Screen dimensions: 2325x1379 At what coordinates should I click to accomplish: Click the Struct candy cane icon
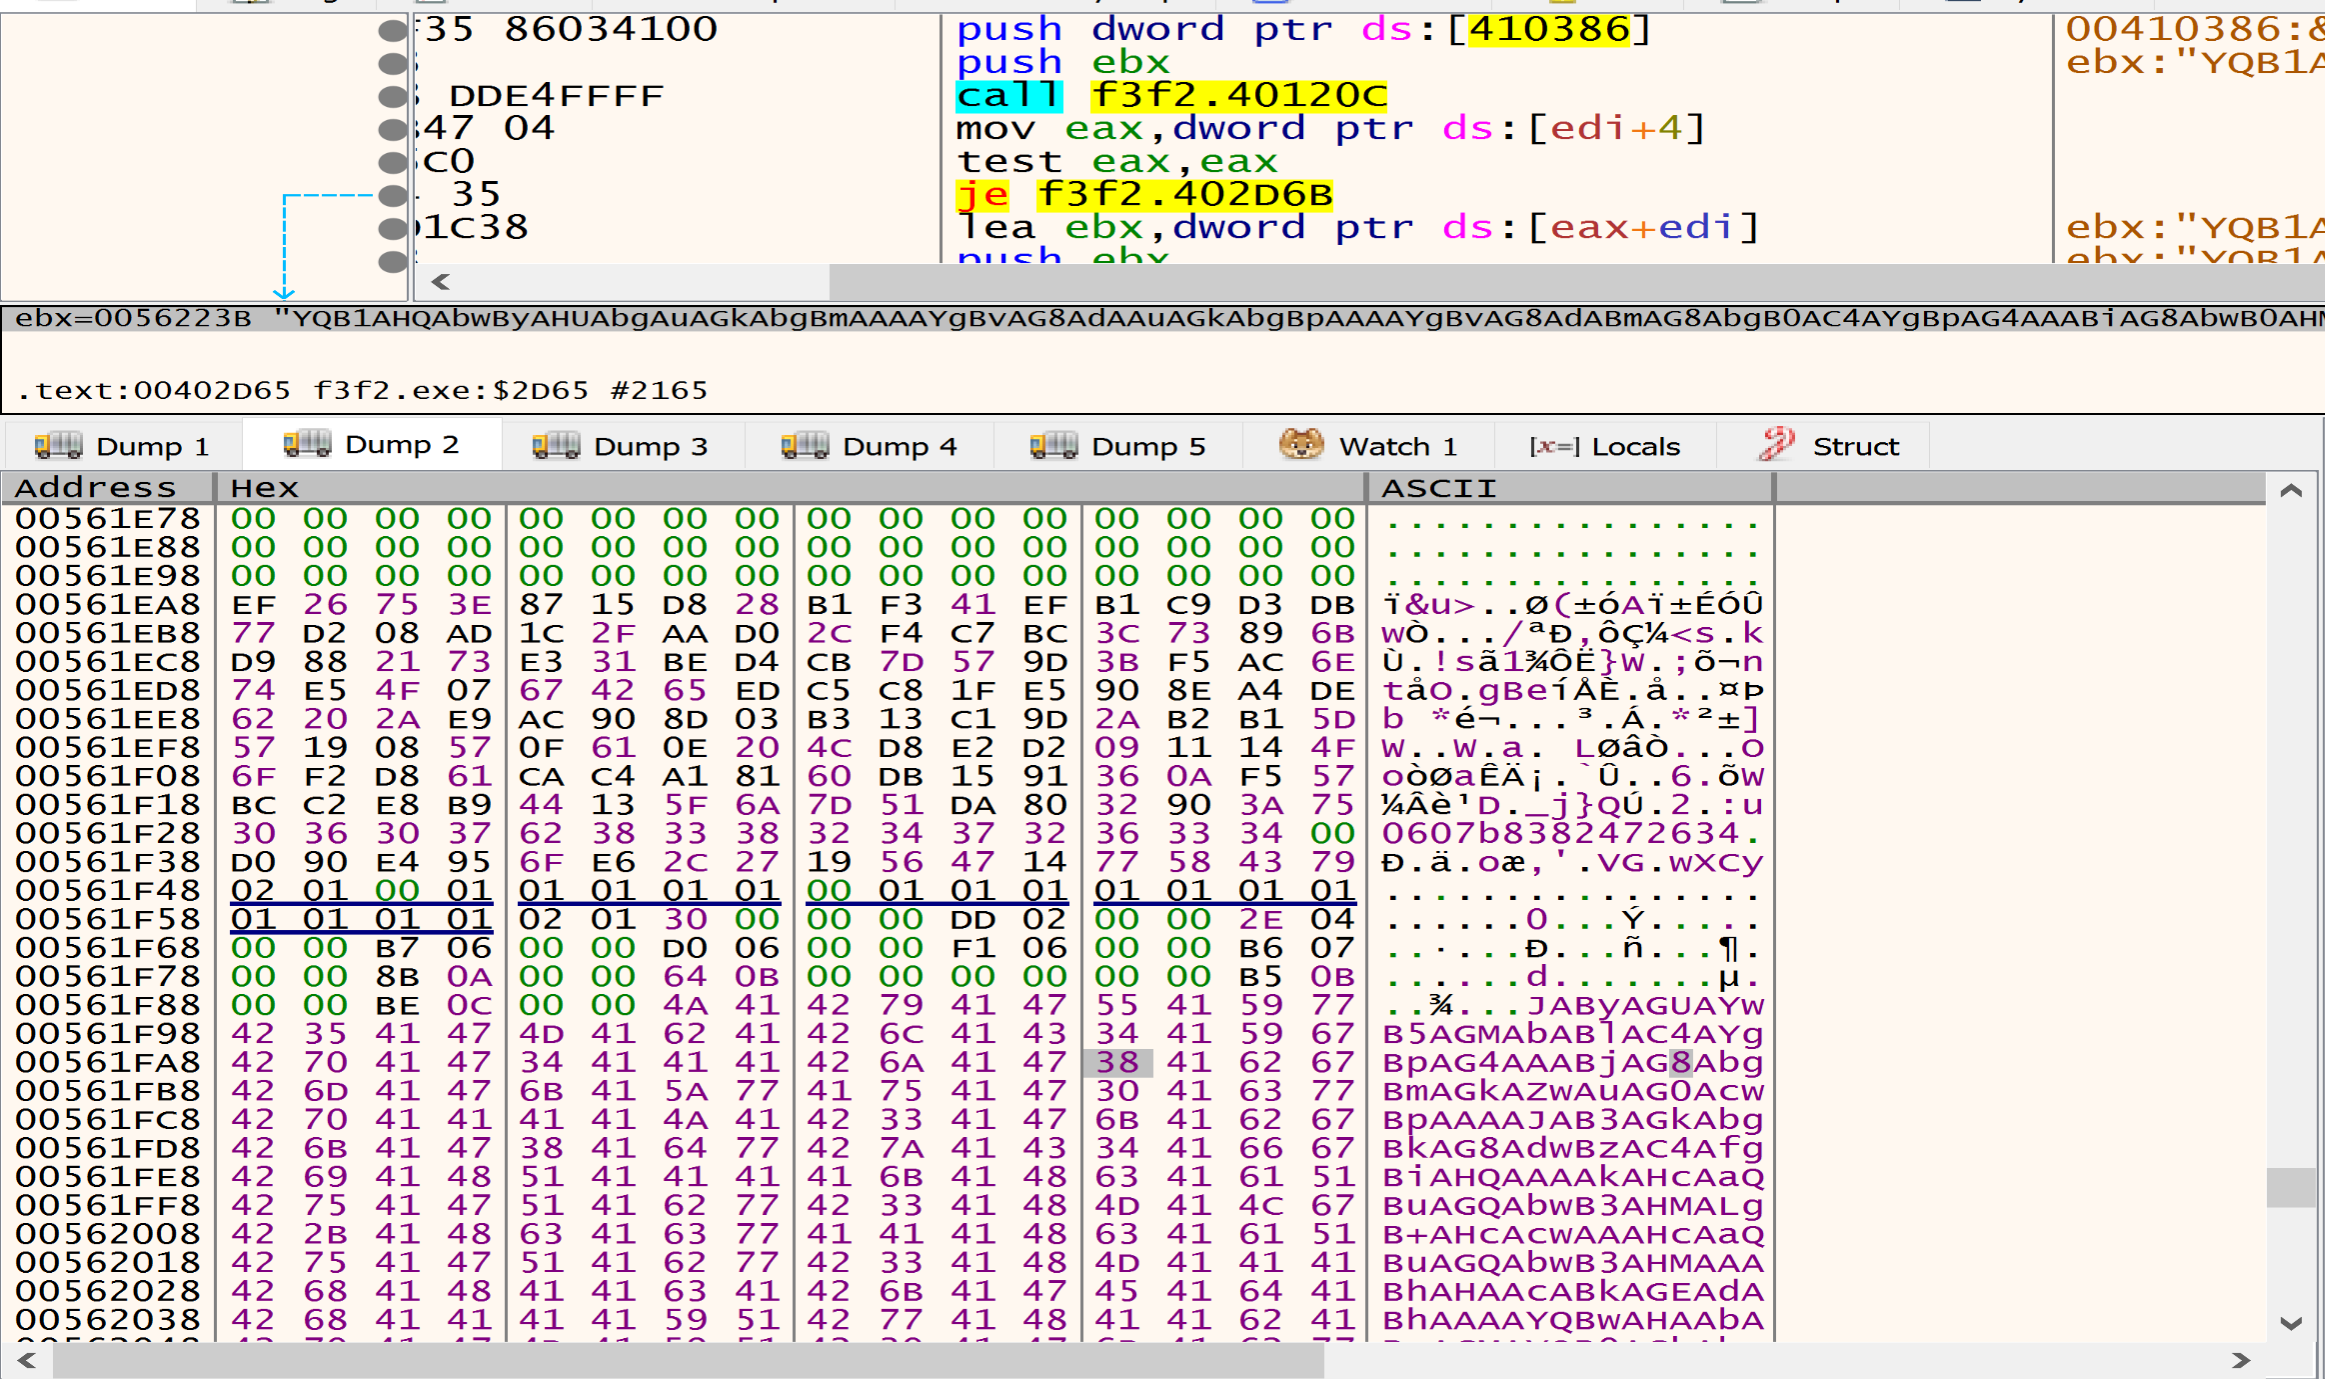coord(1777,444)
